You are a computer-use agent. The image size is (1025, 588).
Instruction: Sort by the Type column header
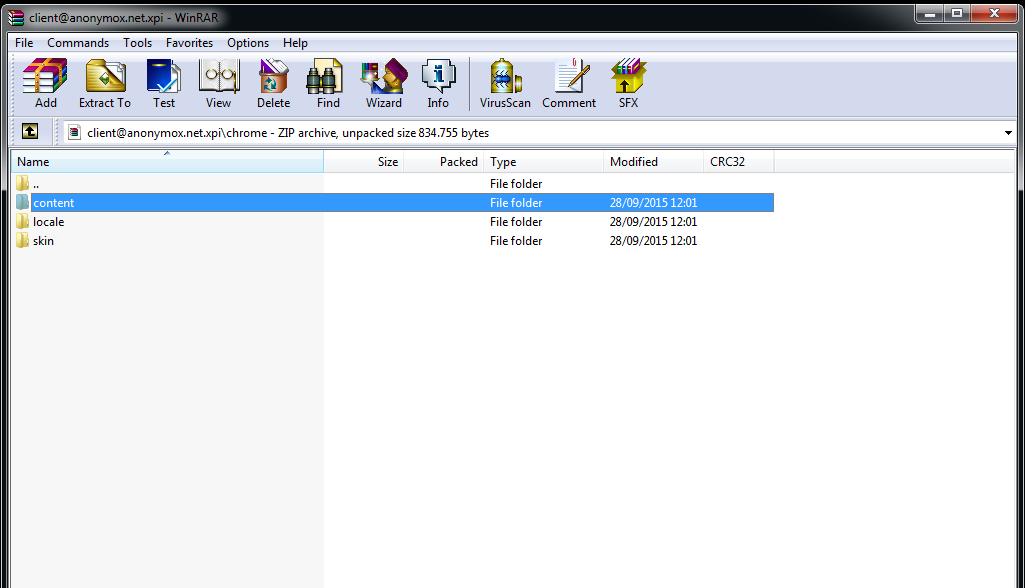tap(544, 162)
